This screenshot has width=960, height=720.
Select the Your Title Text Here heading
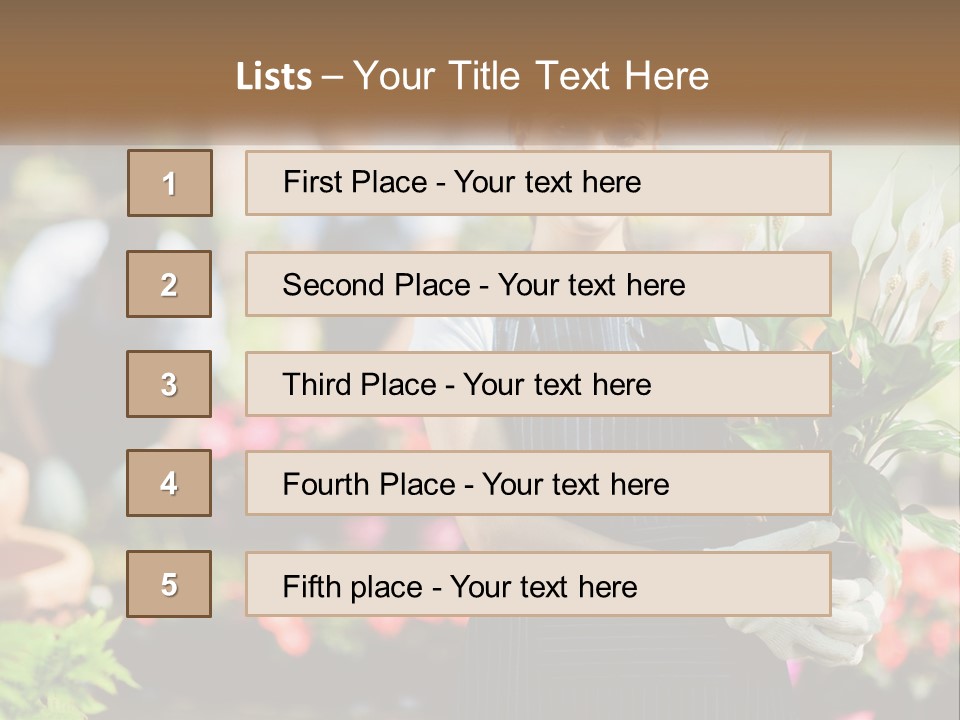pos(531,76)
